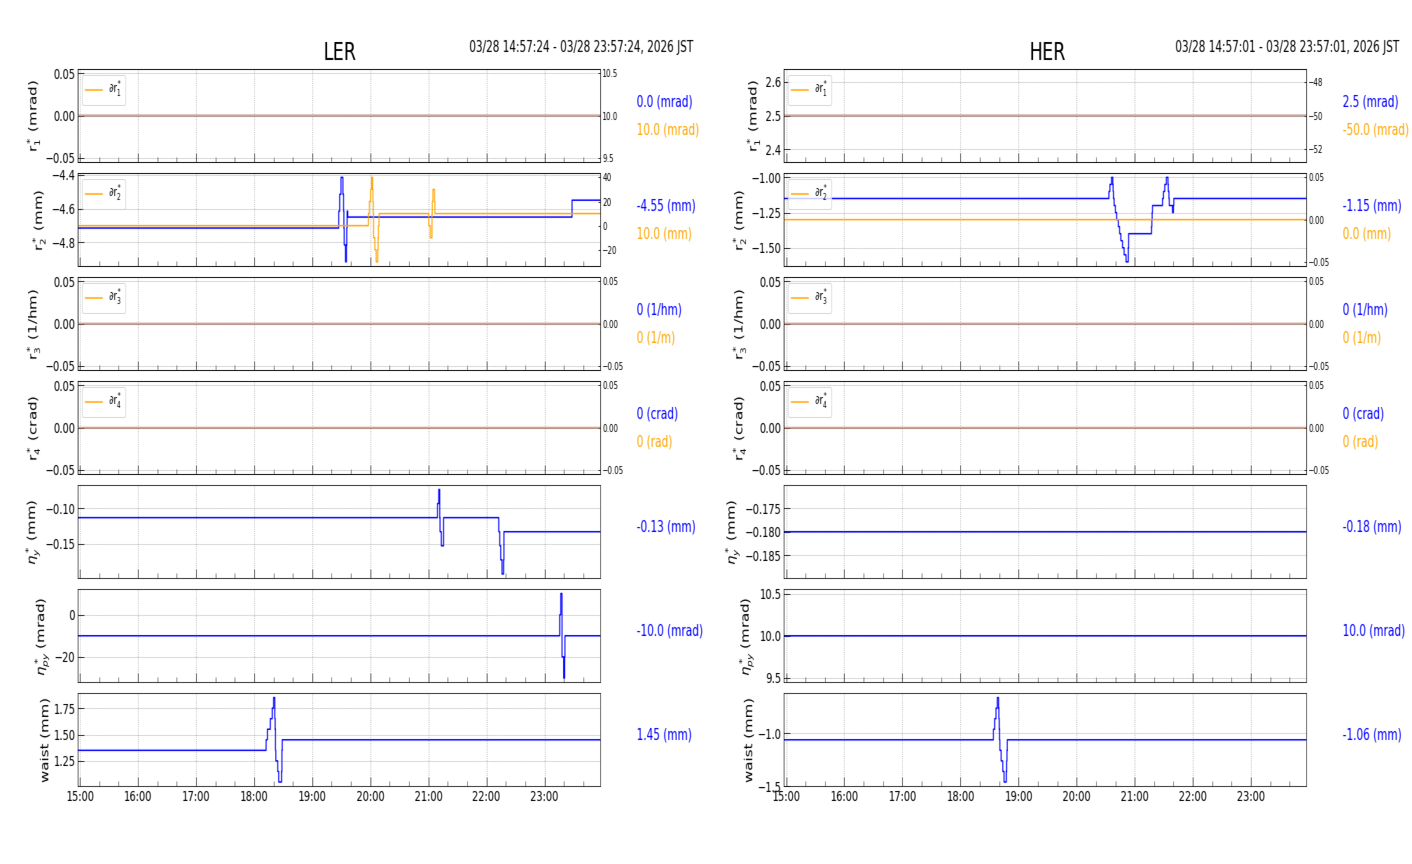Click the LER plot column title

339,52
